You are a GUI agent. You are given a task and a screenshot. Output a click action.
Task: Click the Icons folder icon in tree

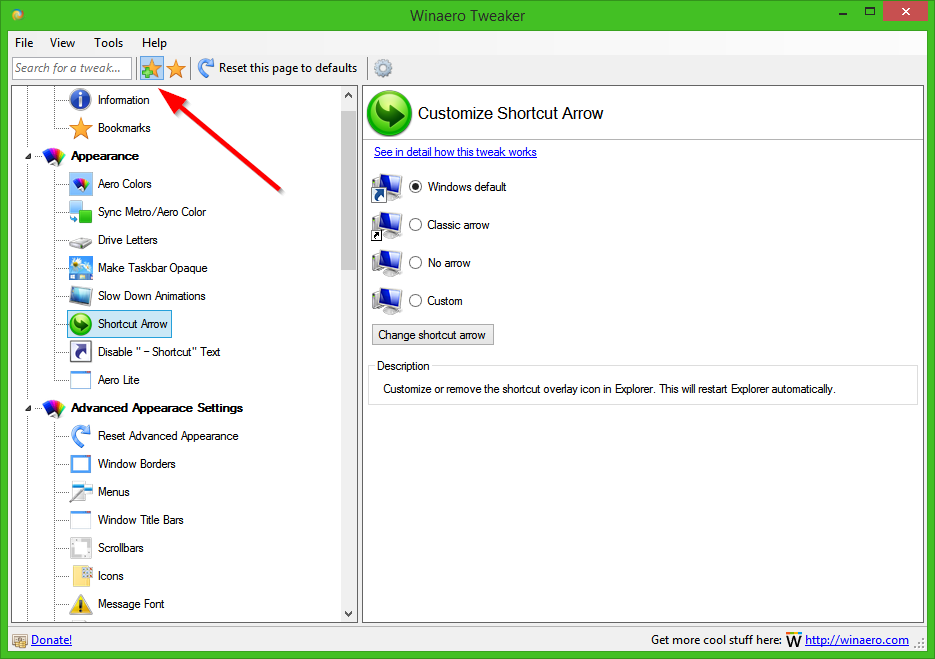(82, 576)
